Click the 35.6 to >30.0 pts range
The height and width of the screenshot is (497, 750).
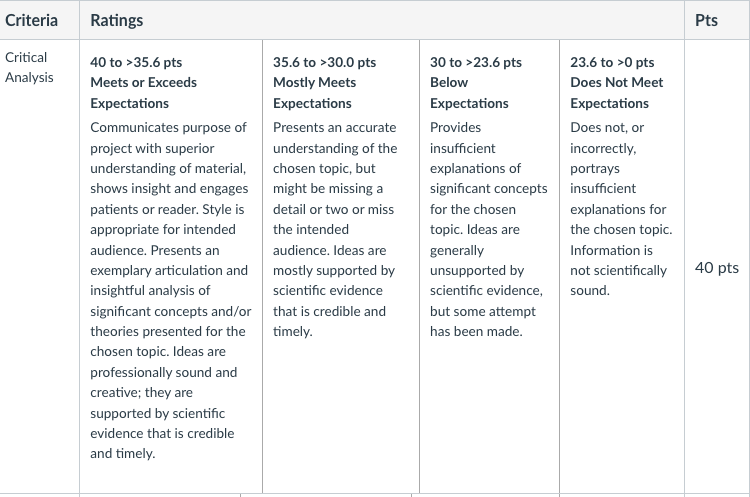[325, 62]
